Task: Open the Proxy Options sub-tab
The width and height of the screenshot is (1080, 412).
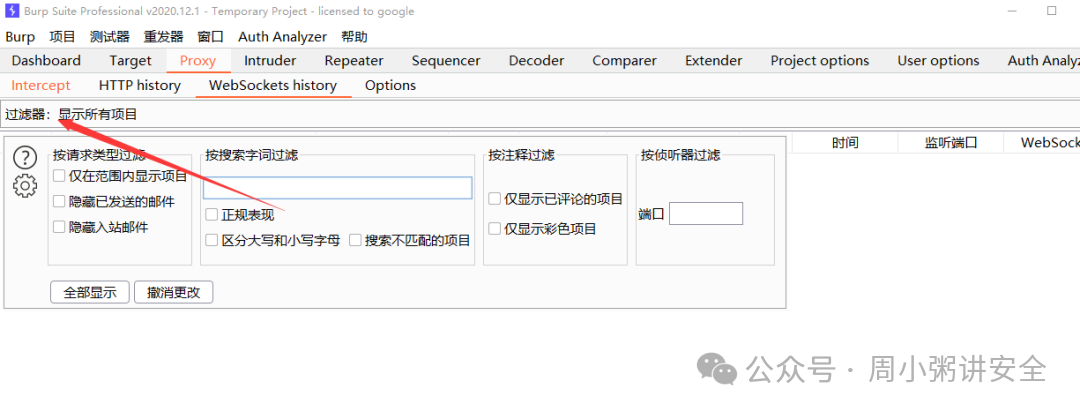Action: 391,85
